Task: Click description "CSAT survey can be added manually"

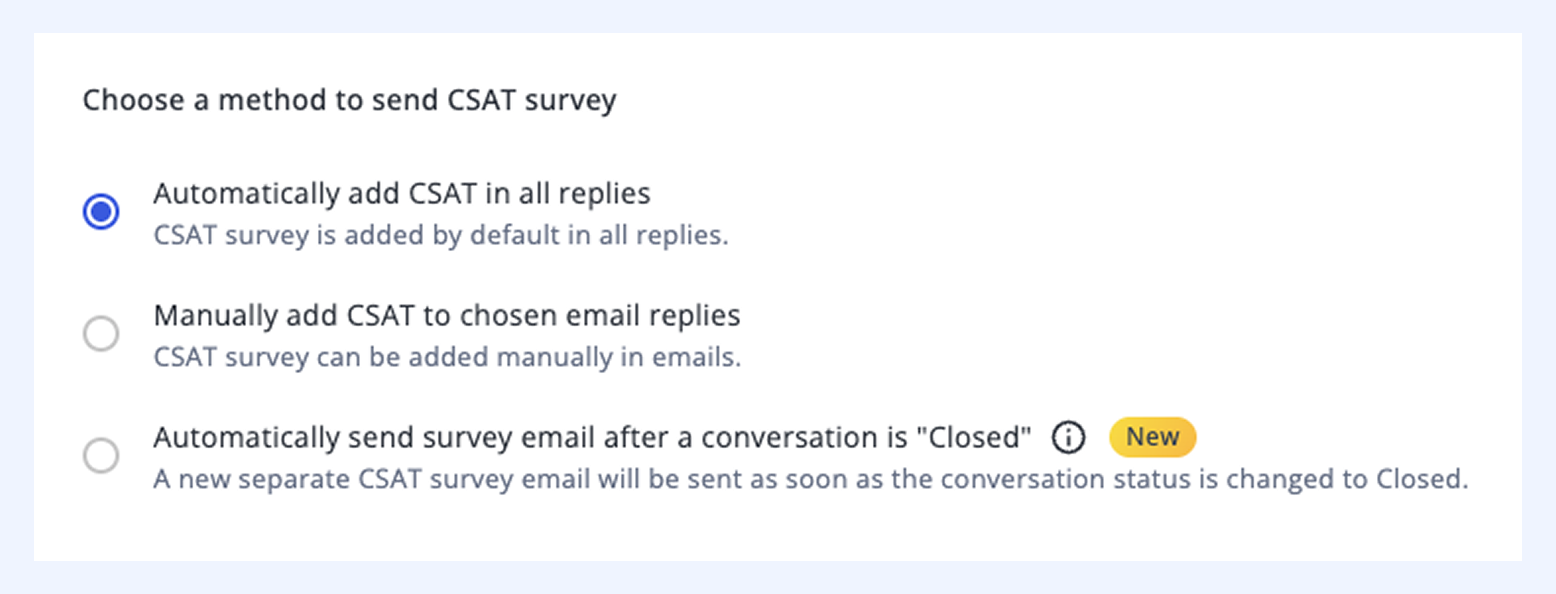Action: tap(447, 357)
